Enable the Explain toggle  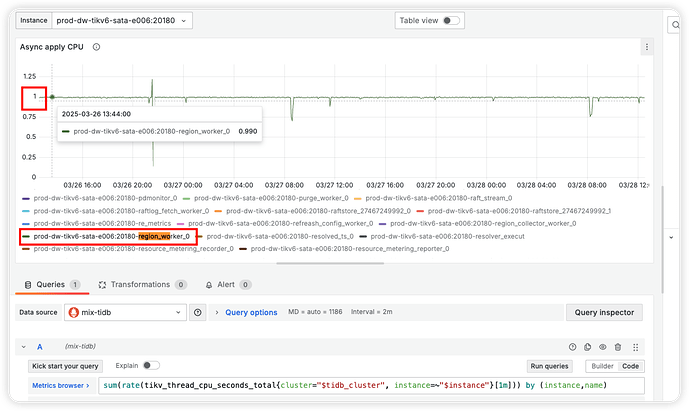[x=152, y=366]
